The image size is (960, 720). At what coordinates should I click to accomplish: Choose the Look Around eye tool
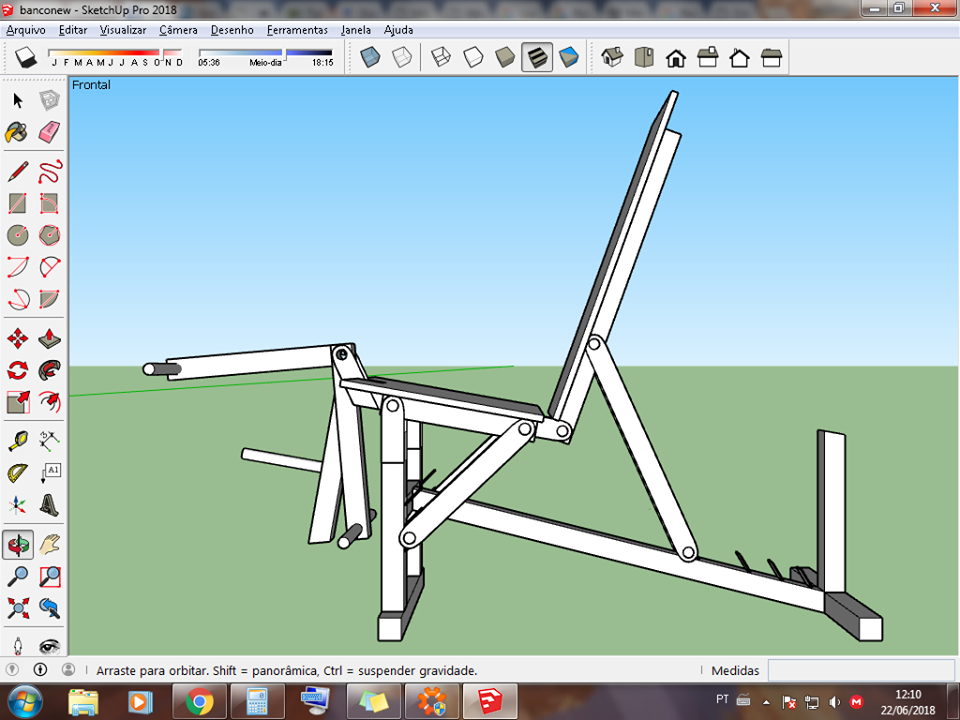(50, 645)
